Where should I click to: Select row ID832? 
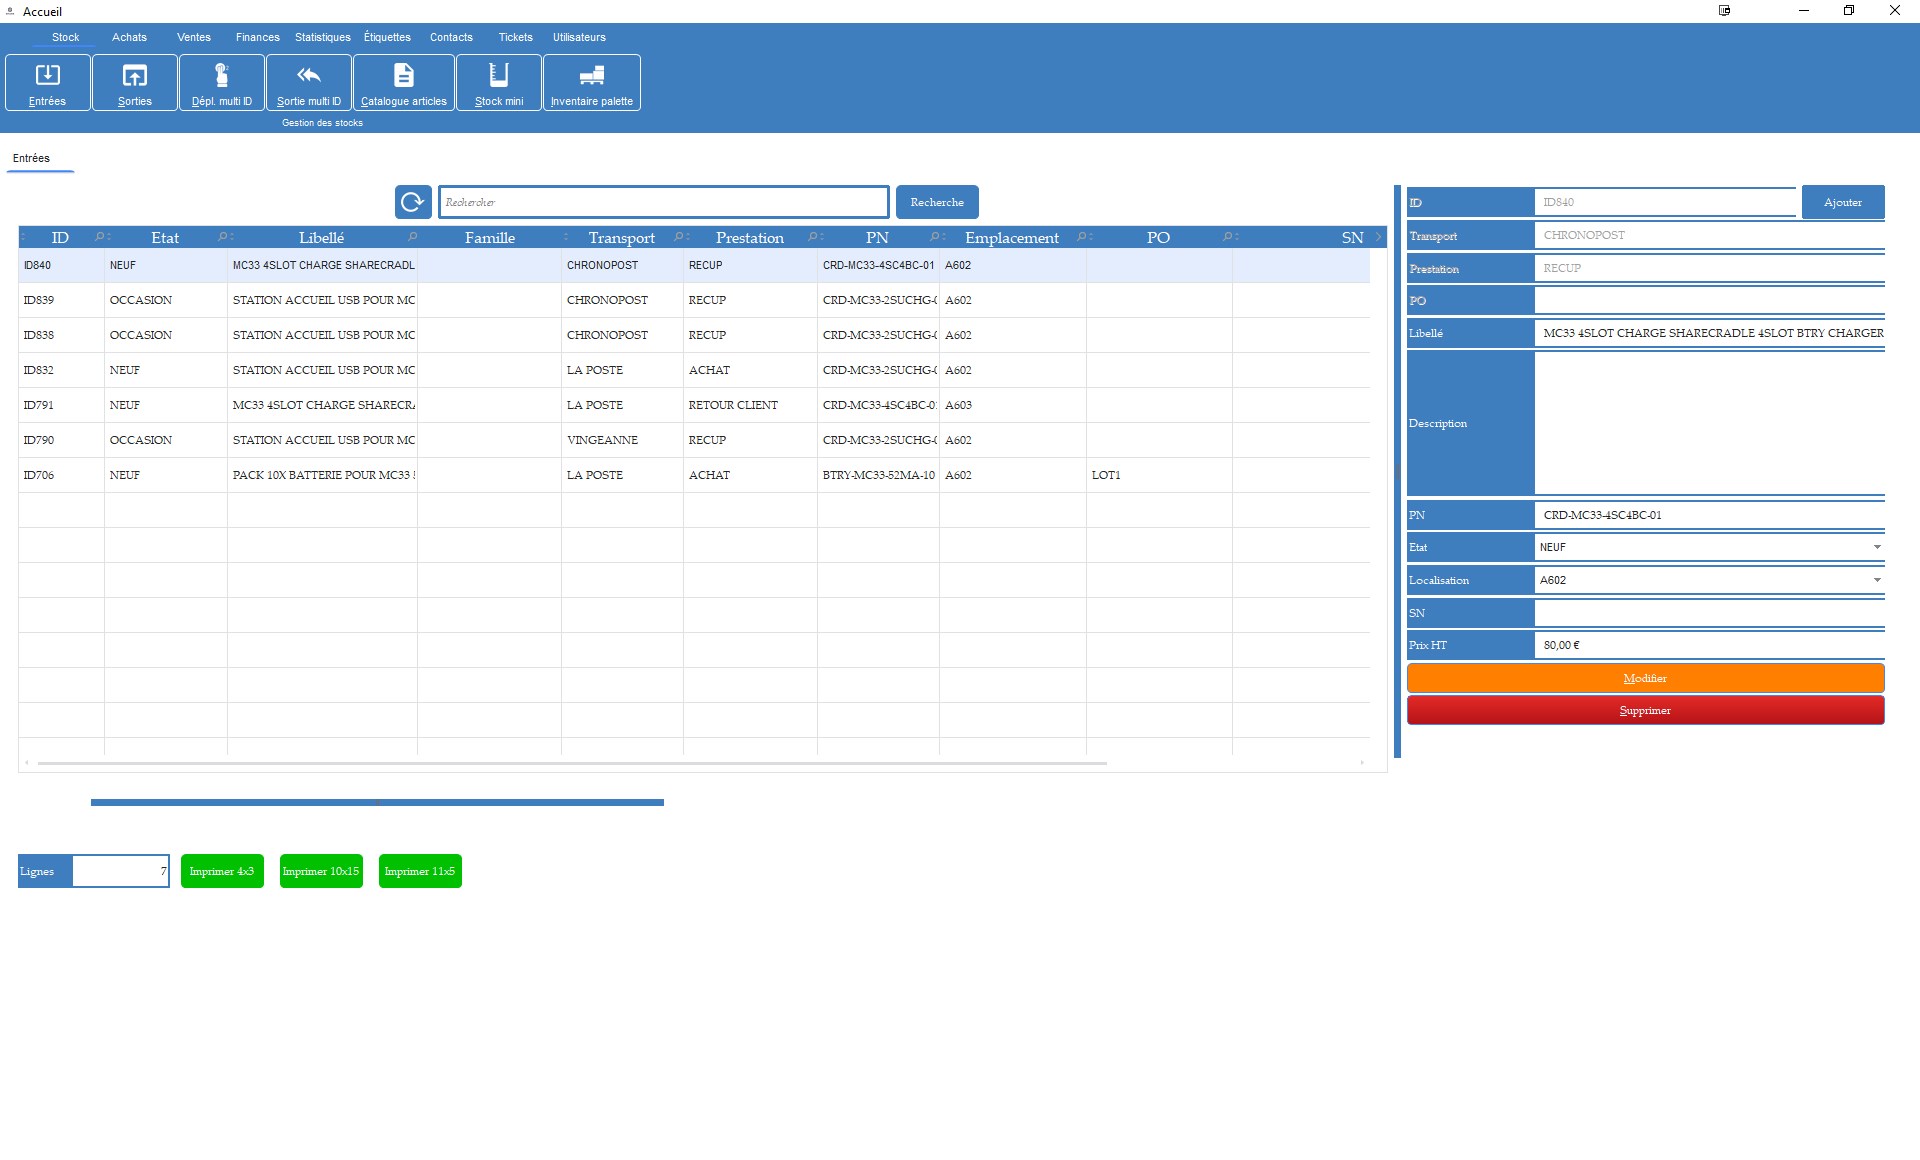tap(694, 370)
